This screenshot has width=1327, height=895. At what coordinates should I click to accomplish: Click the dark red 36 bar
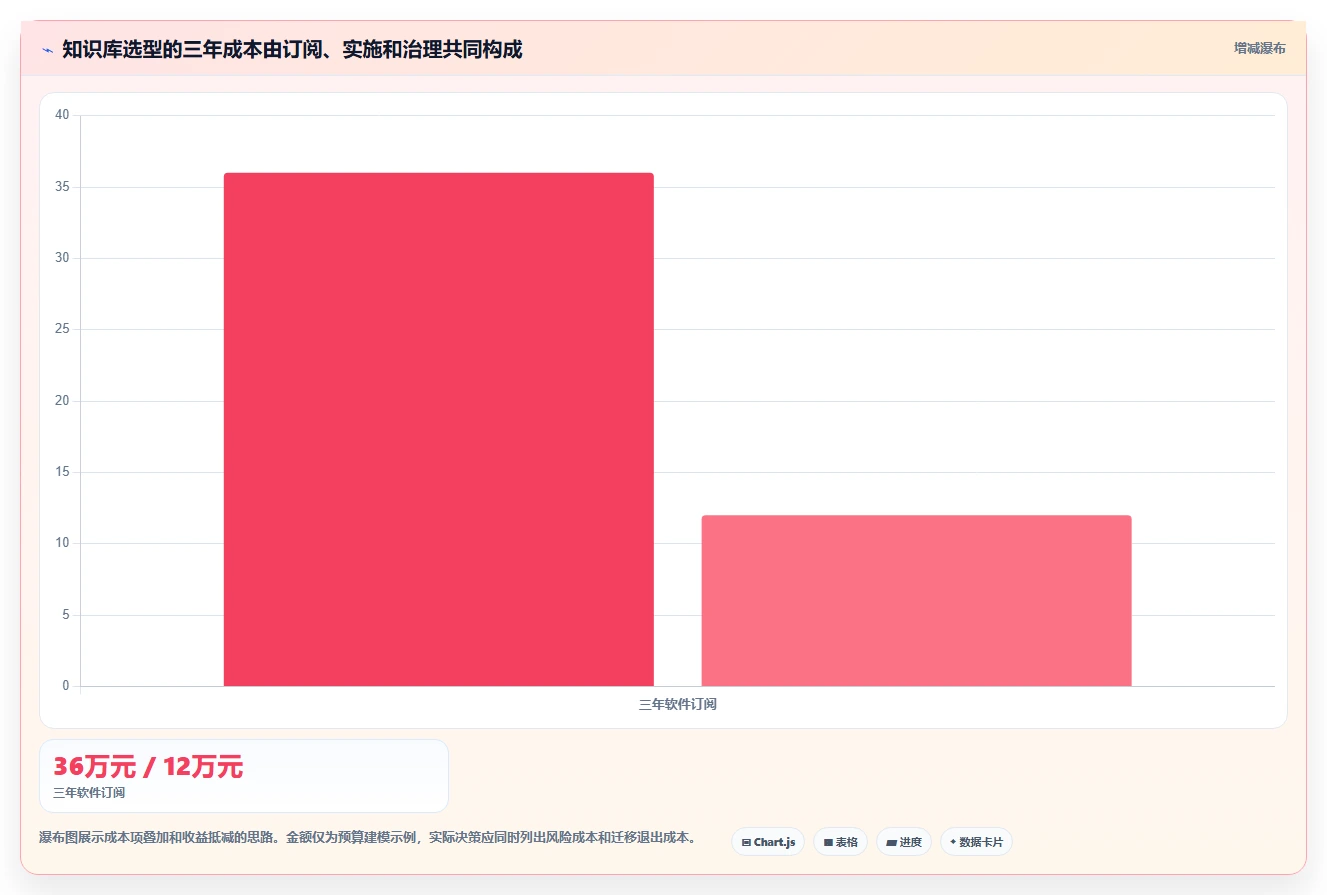click(438, 429)
